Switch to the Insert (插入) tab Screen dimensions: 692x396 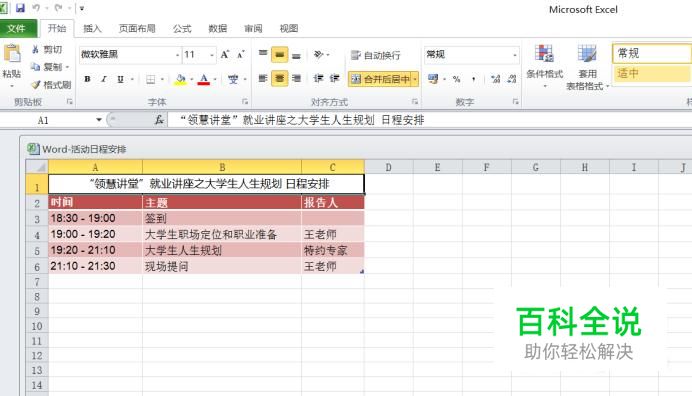[x=92, y=28]
